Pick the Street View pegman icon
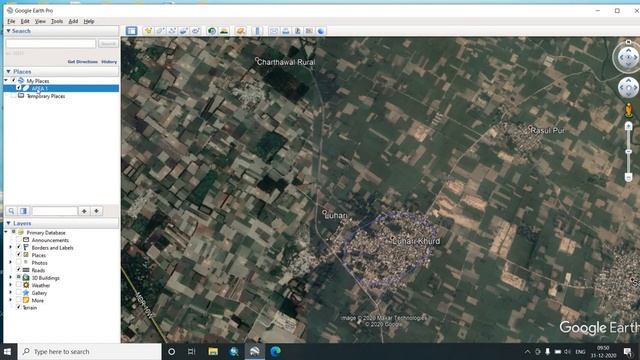The height and width of the screenshot is (360, 640). click(629, 110)
